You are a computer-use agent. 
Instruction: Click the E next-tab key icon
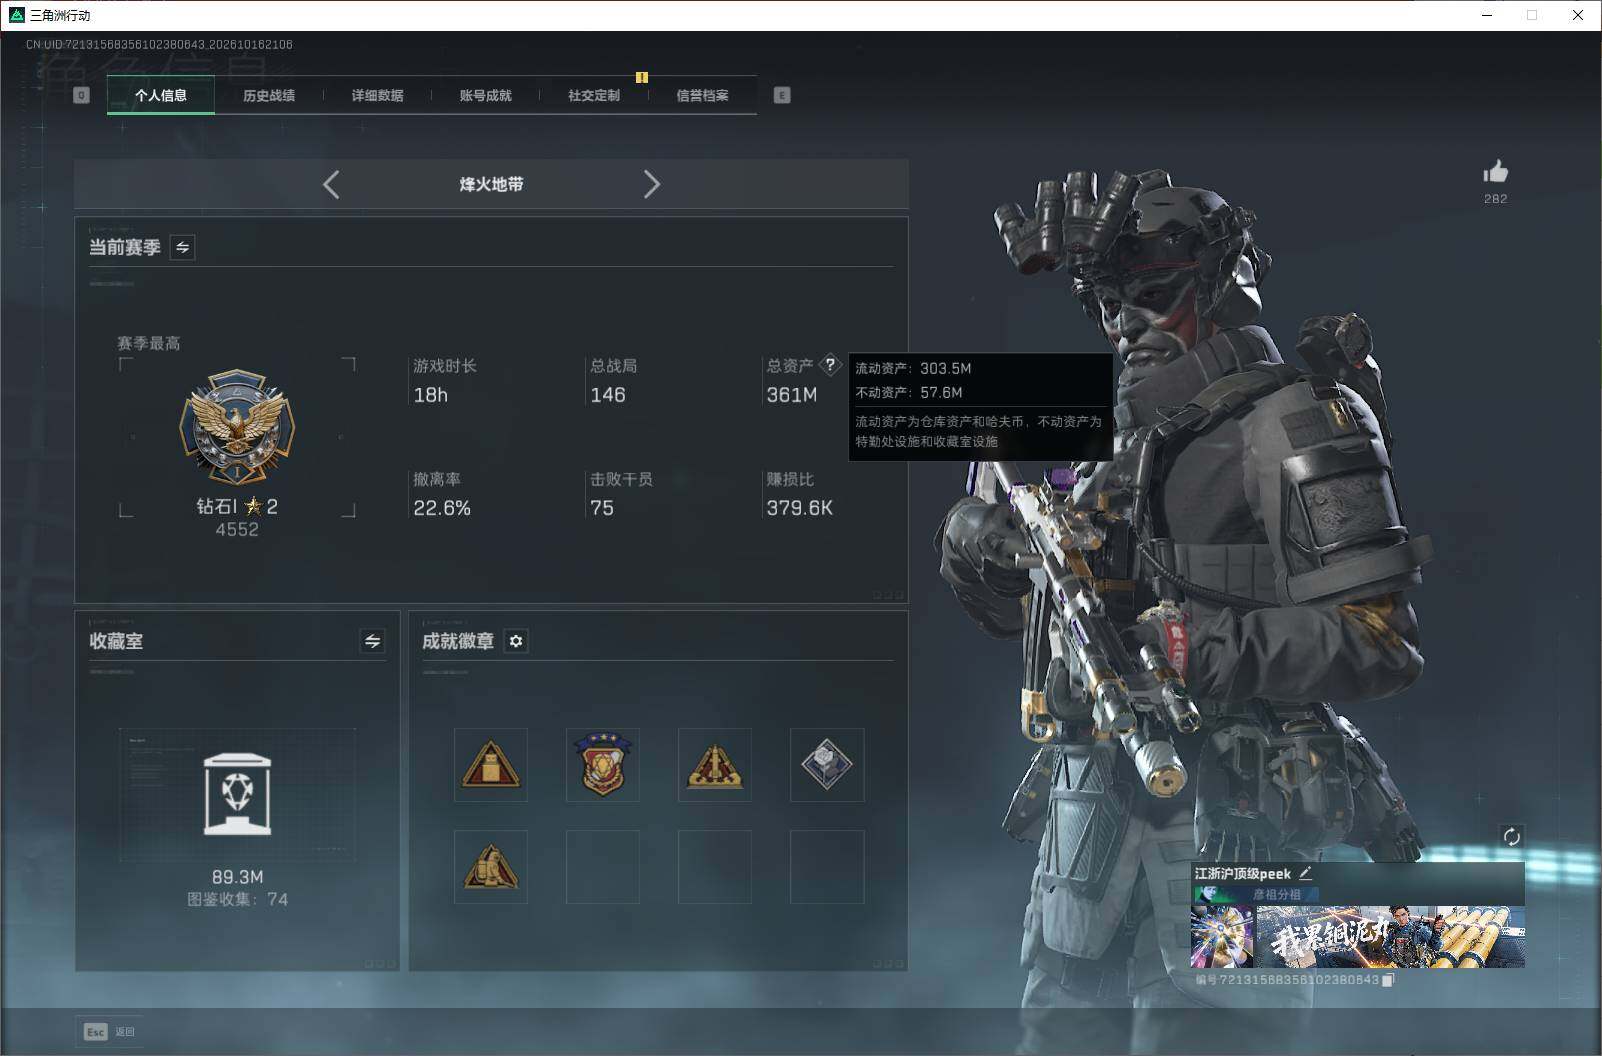coord(782,95)
